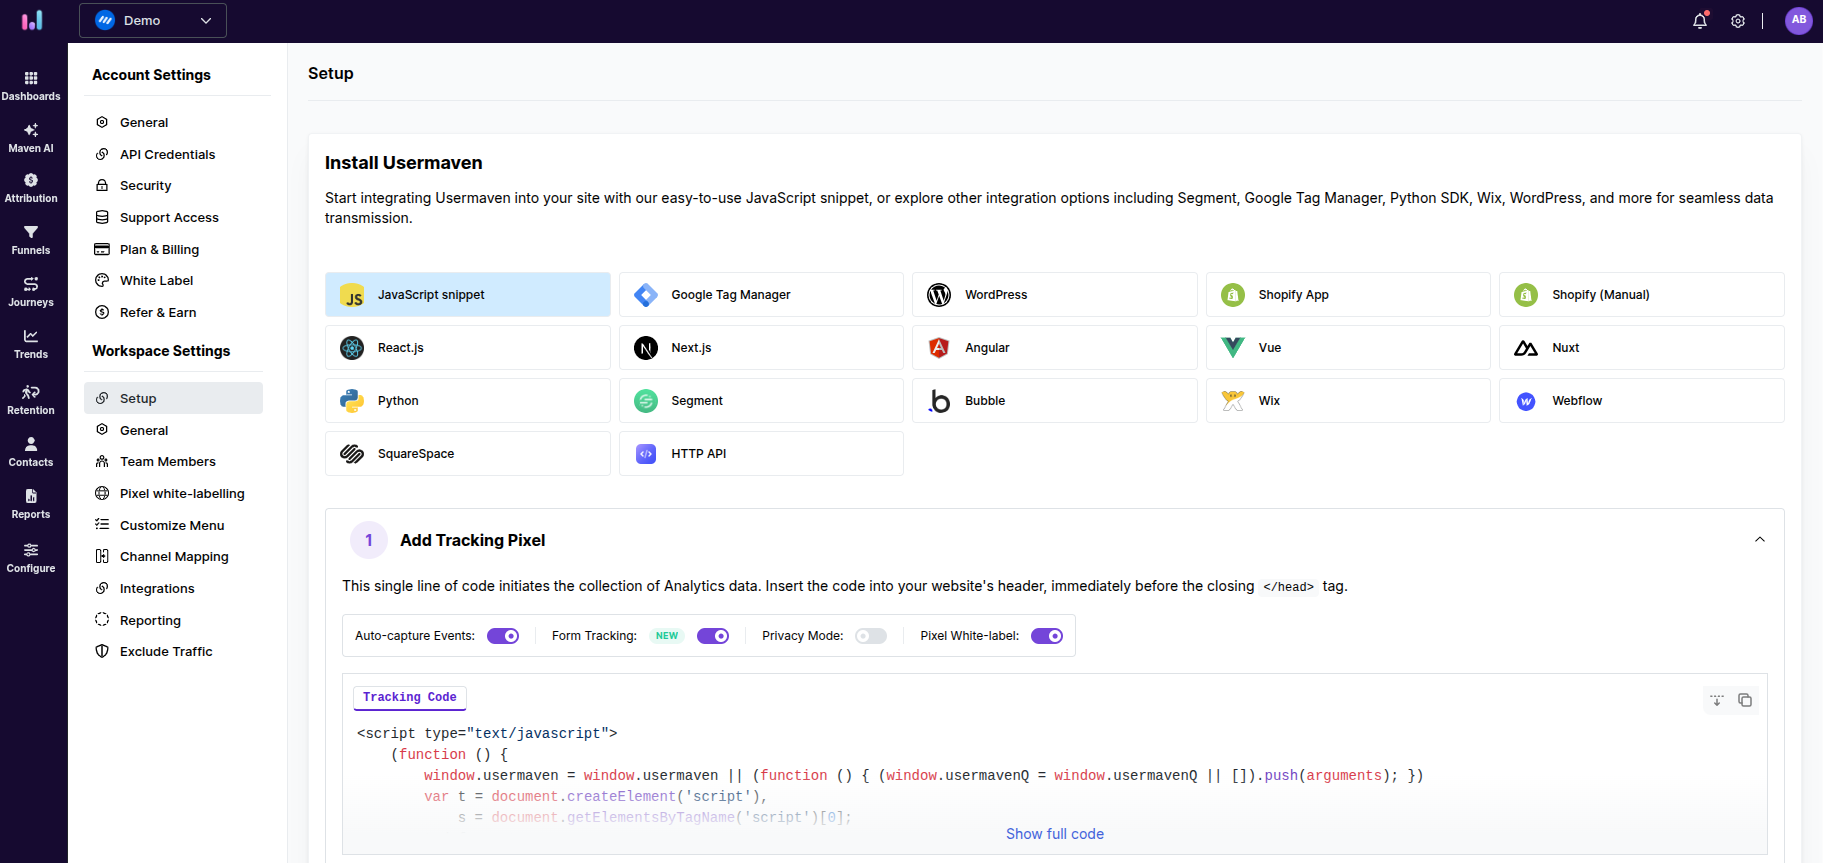Image resolution: width=1823 pixels, height=863 pixels.
Task: Open Maven AI from left sidebar
Action: 31,138
